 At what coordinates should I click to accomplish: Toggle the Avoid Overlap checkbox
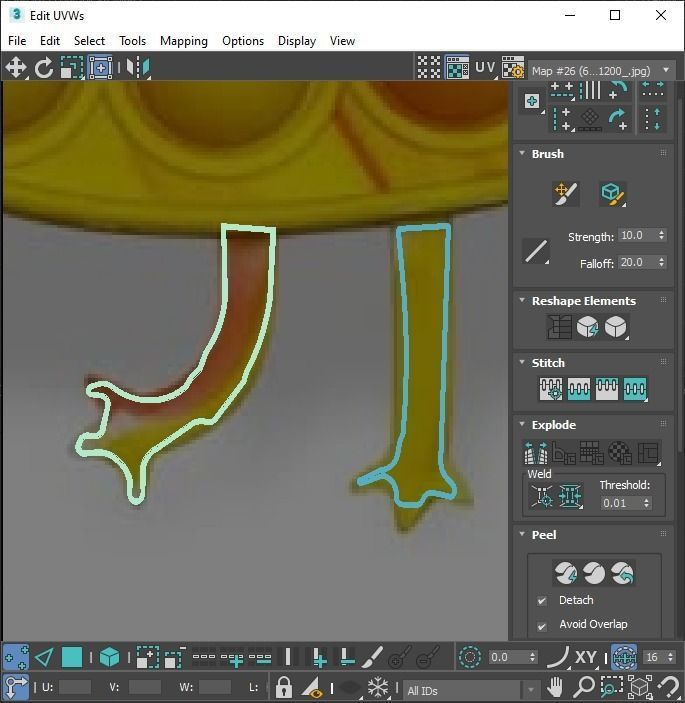tap(542, 626)
